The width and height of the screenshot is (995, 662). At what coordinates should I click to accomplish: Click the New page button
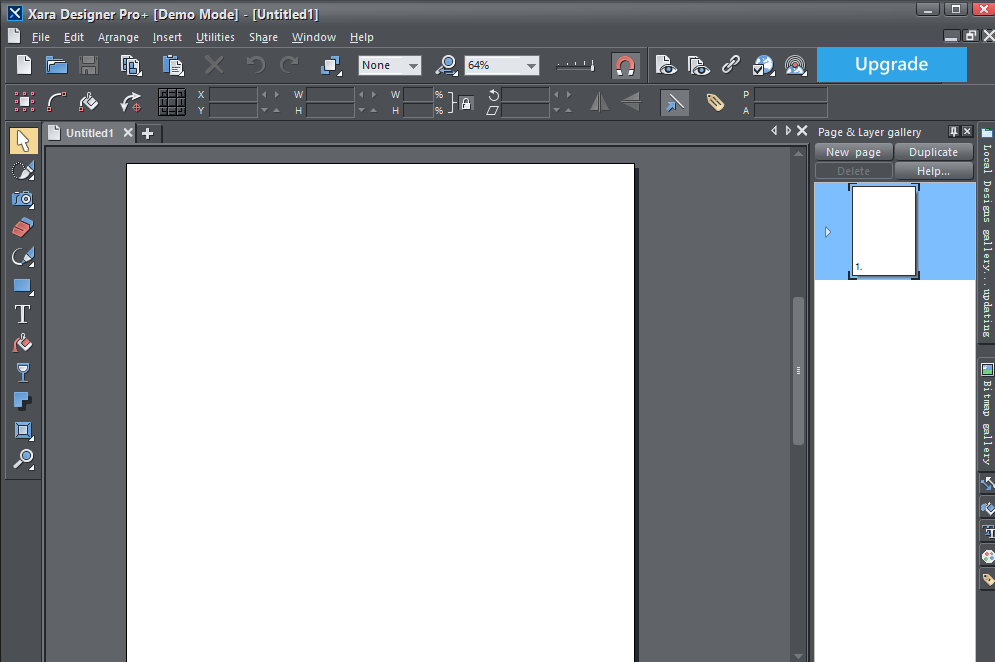(x=853, y=152)
